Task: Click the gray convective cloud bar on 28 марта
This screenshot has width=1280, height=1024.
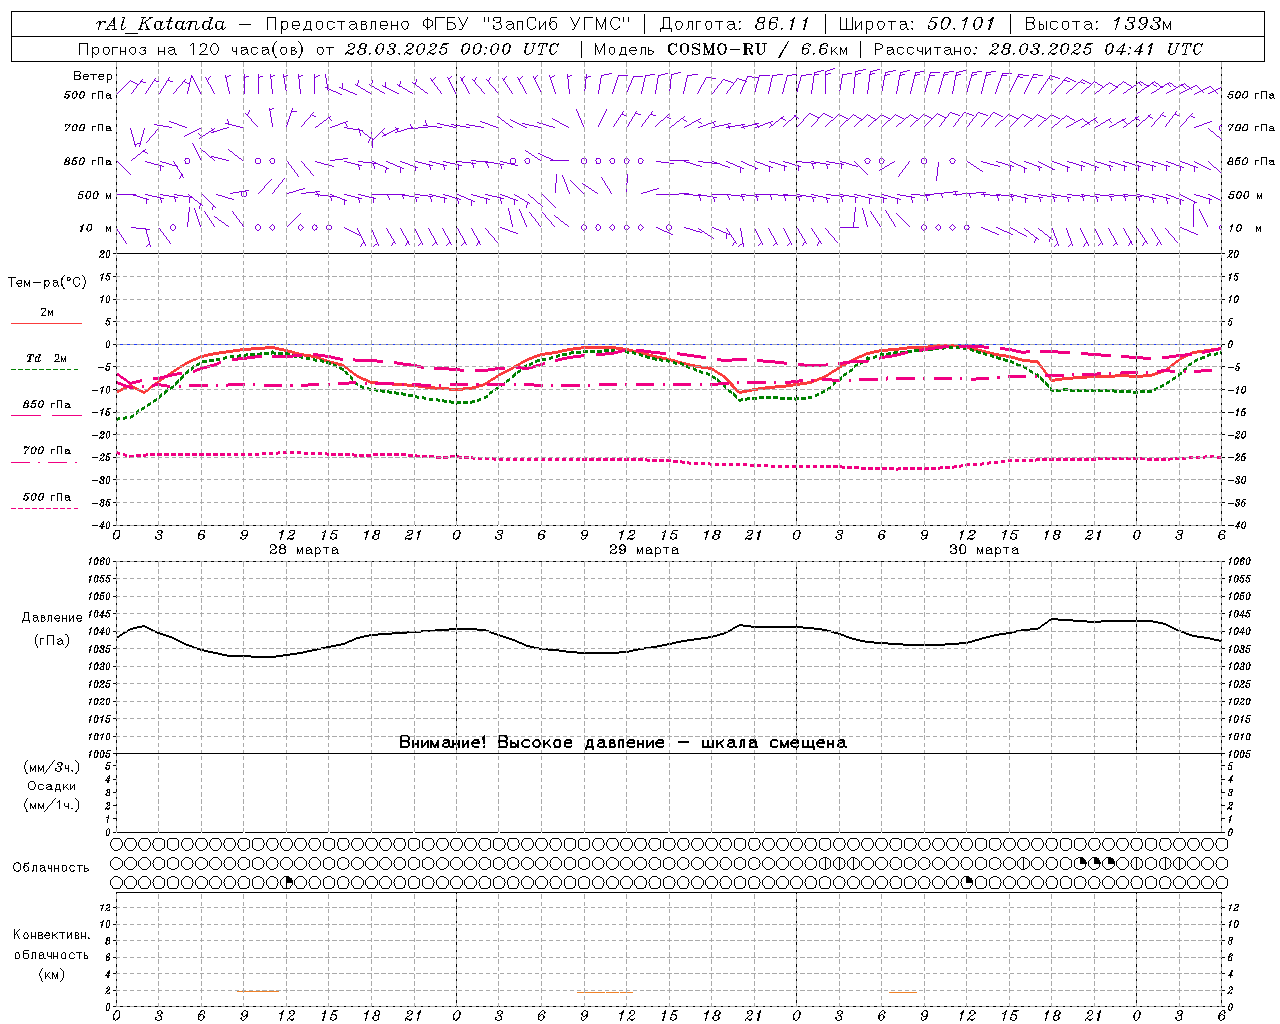Action: [258, 991]
